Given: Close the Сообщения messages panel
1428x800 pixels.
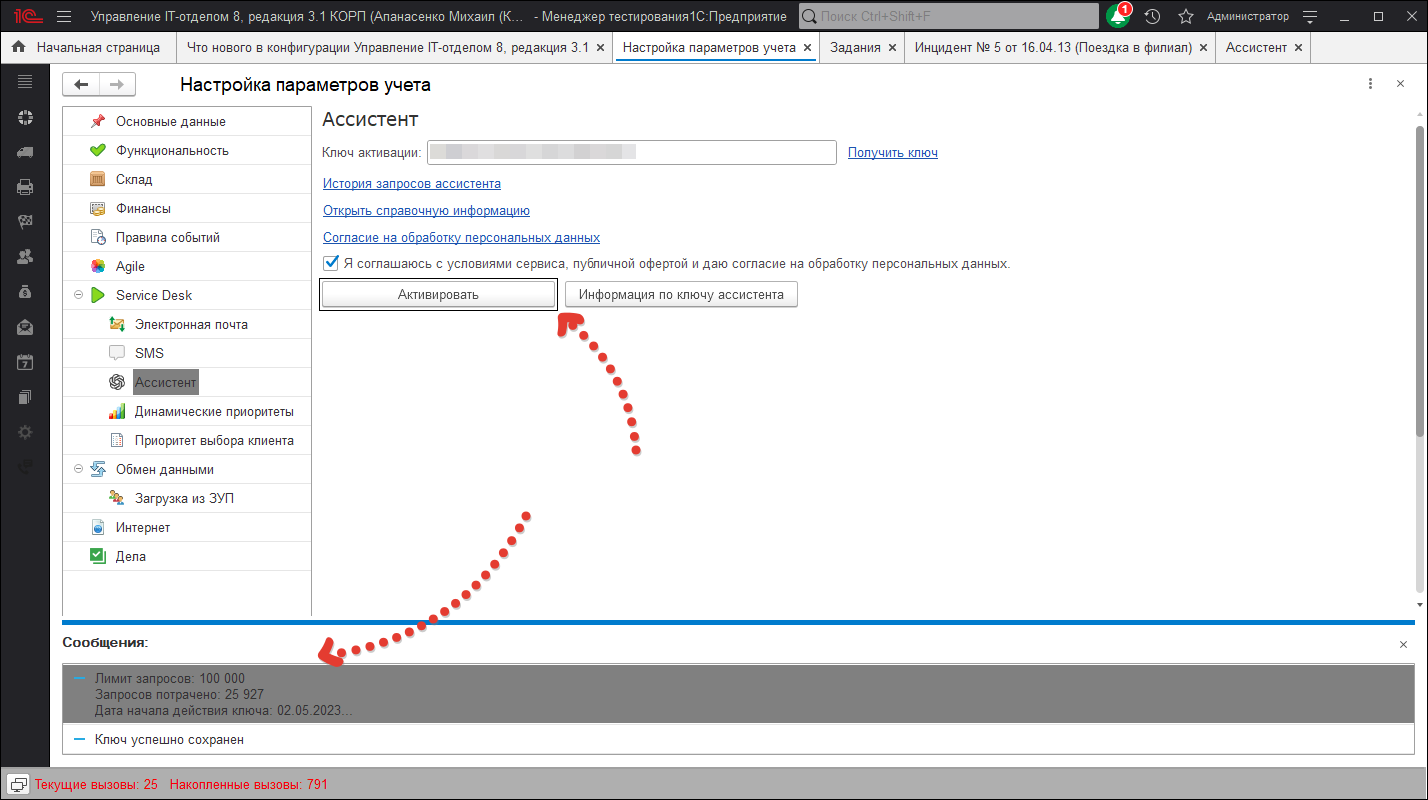Looking at the screenshot, I should click(1403, 645).
